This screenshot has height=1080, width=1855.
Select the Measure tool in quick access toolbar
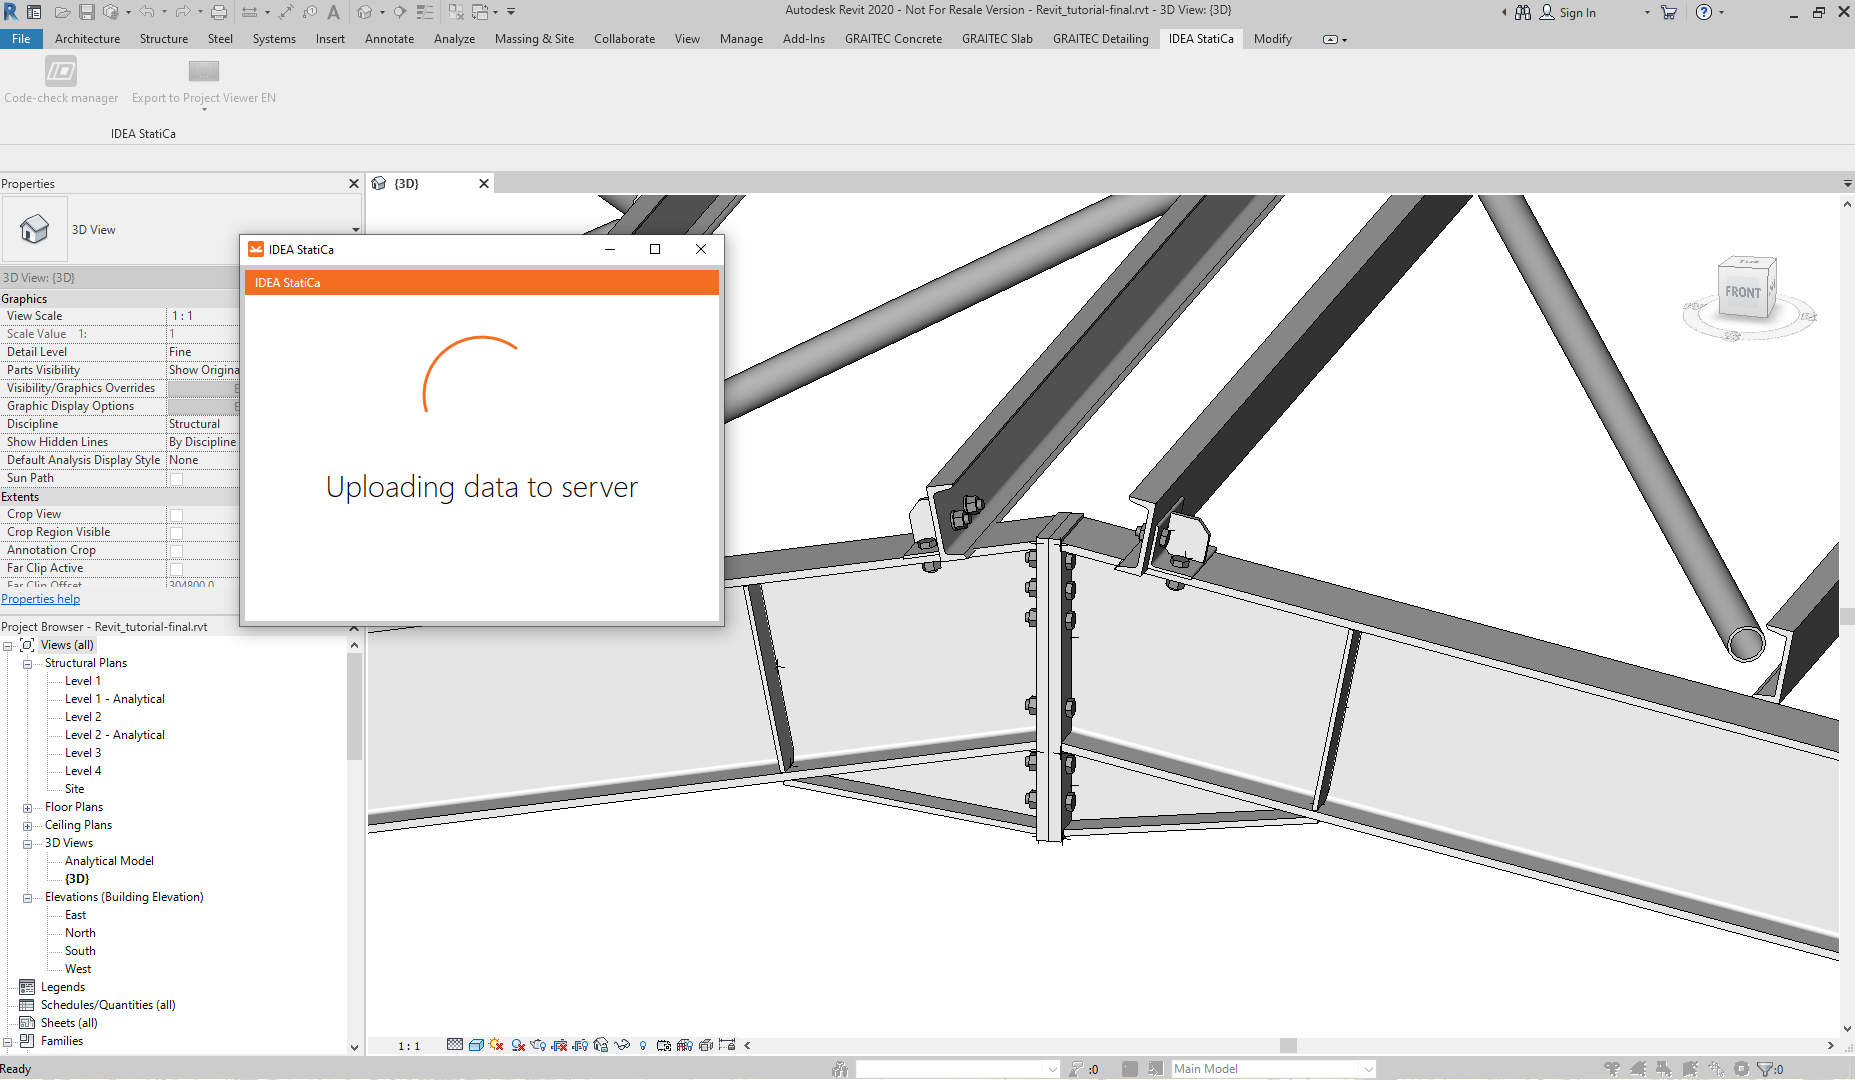pyautogui.click(x=251, y=12)
